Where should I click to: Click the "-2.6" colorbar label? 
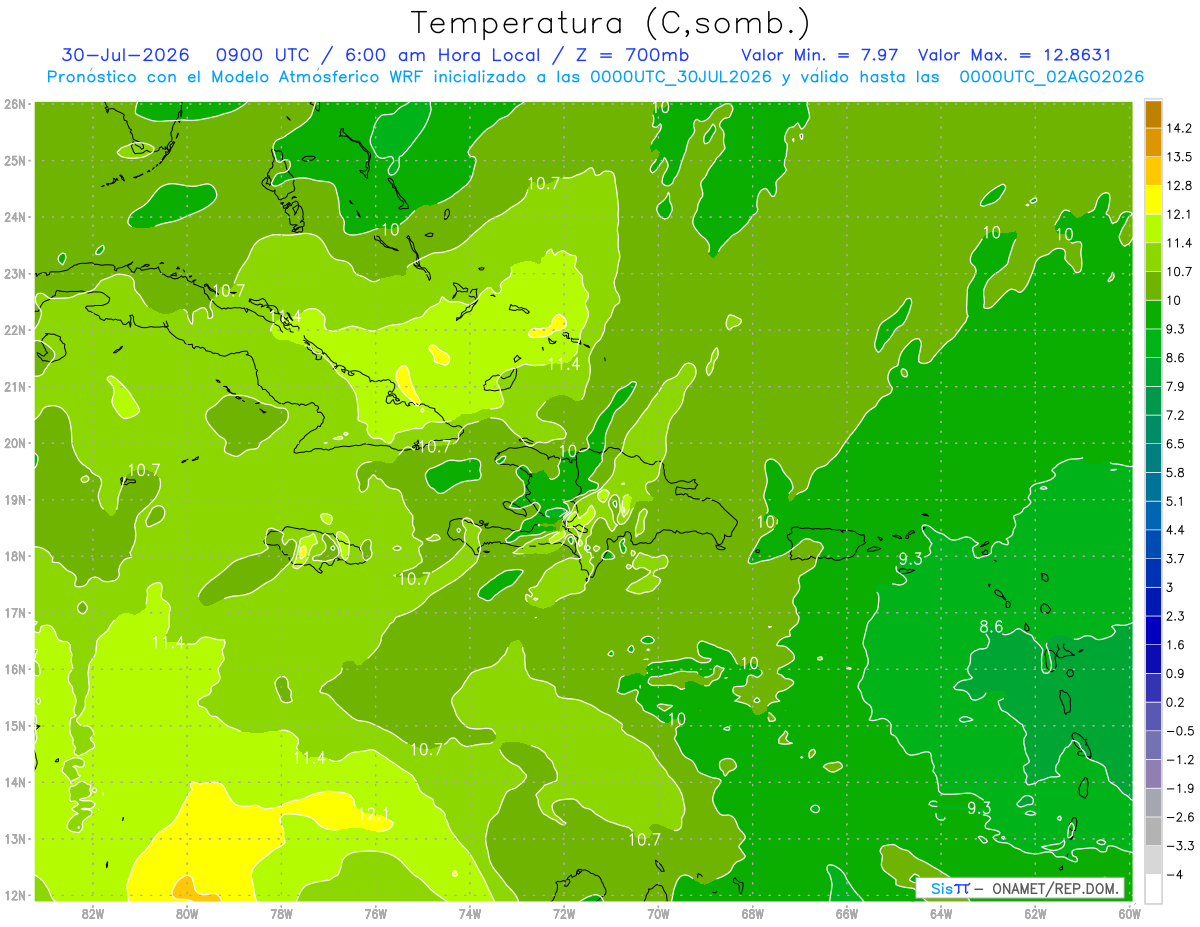tap(1180, 817)
